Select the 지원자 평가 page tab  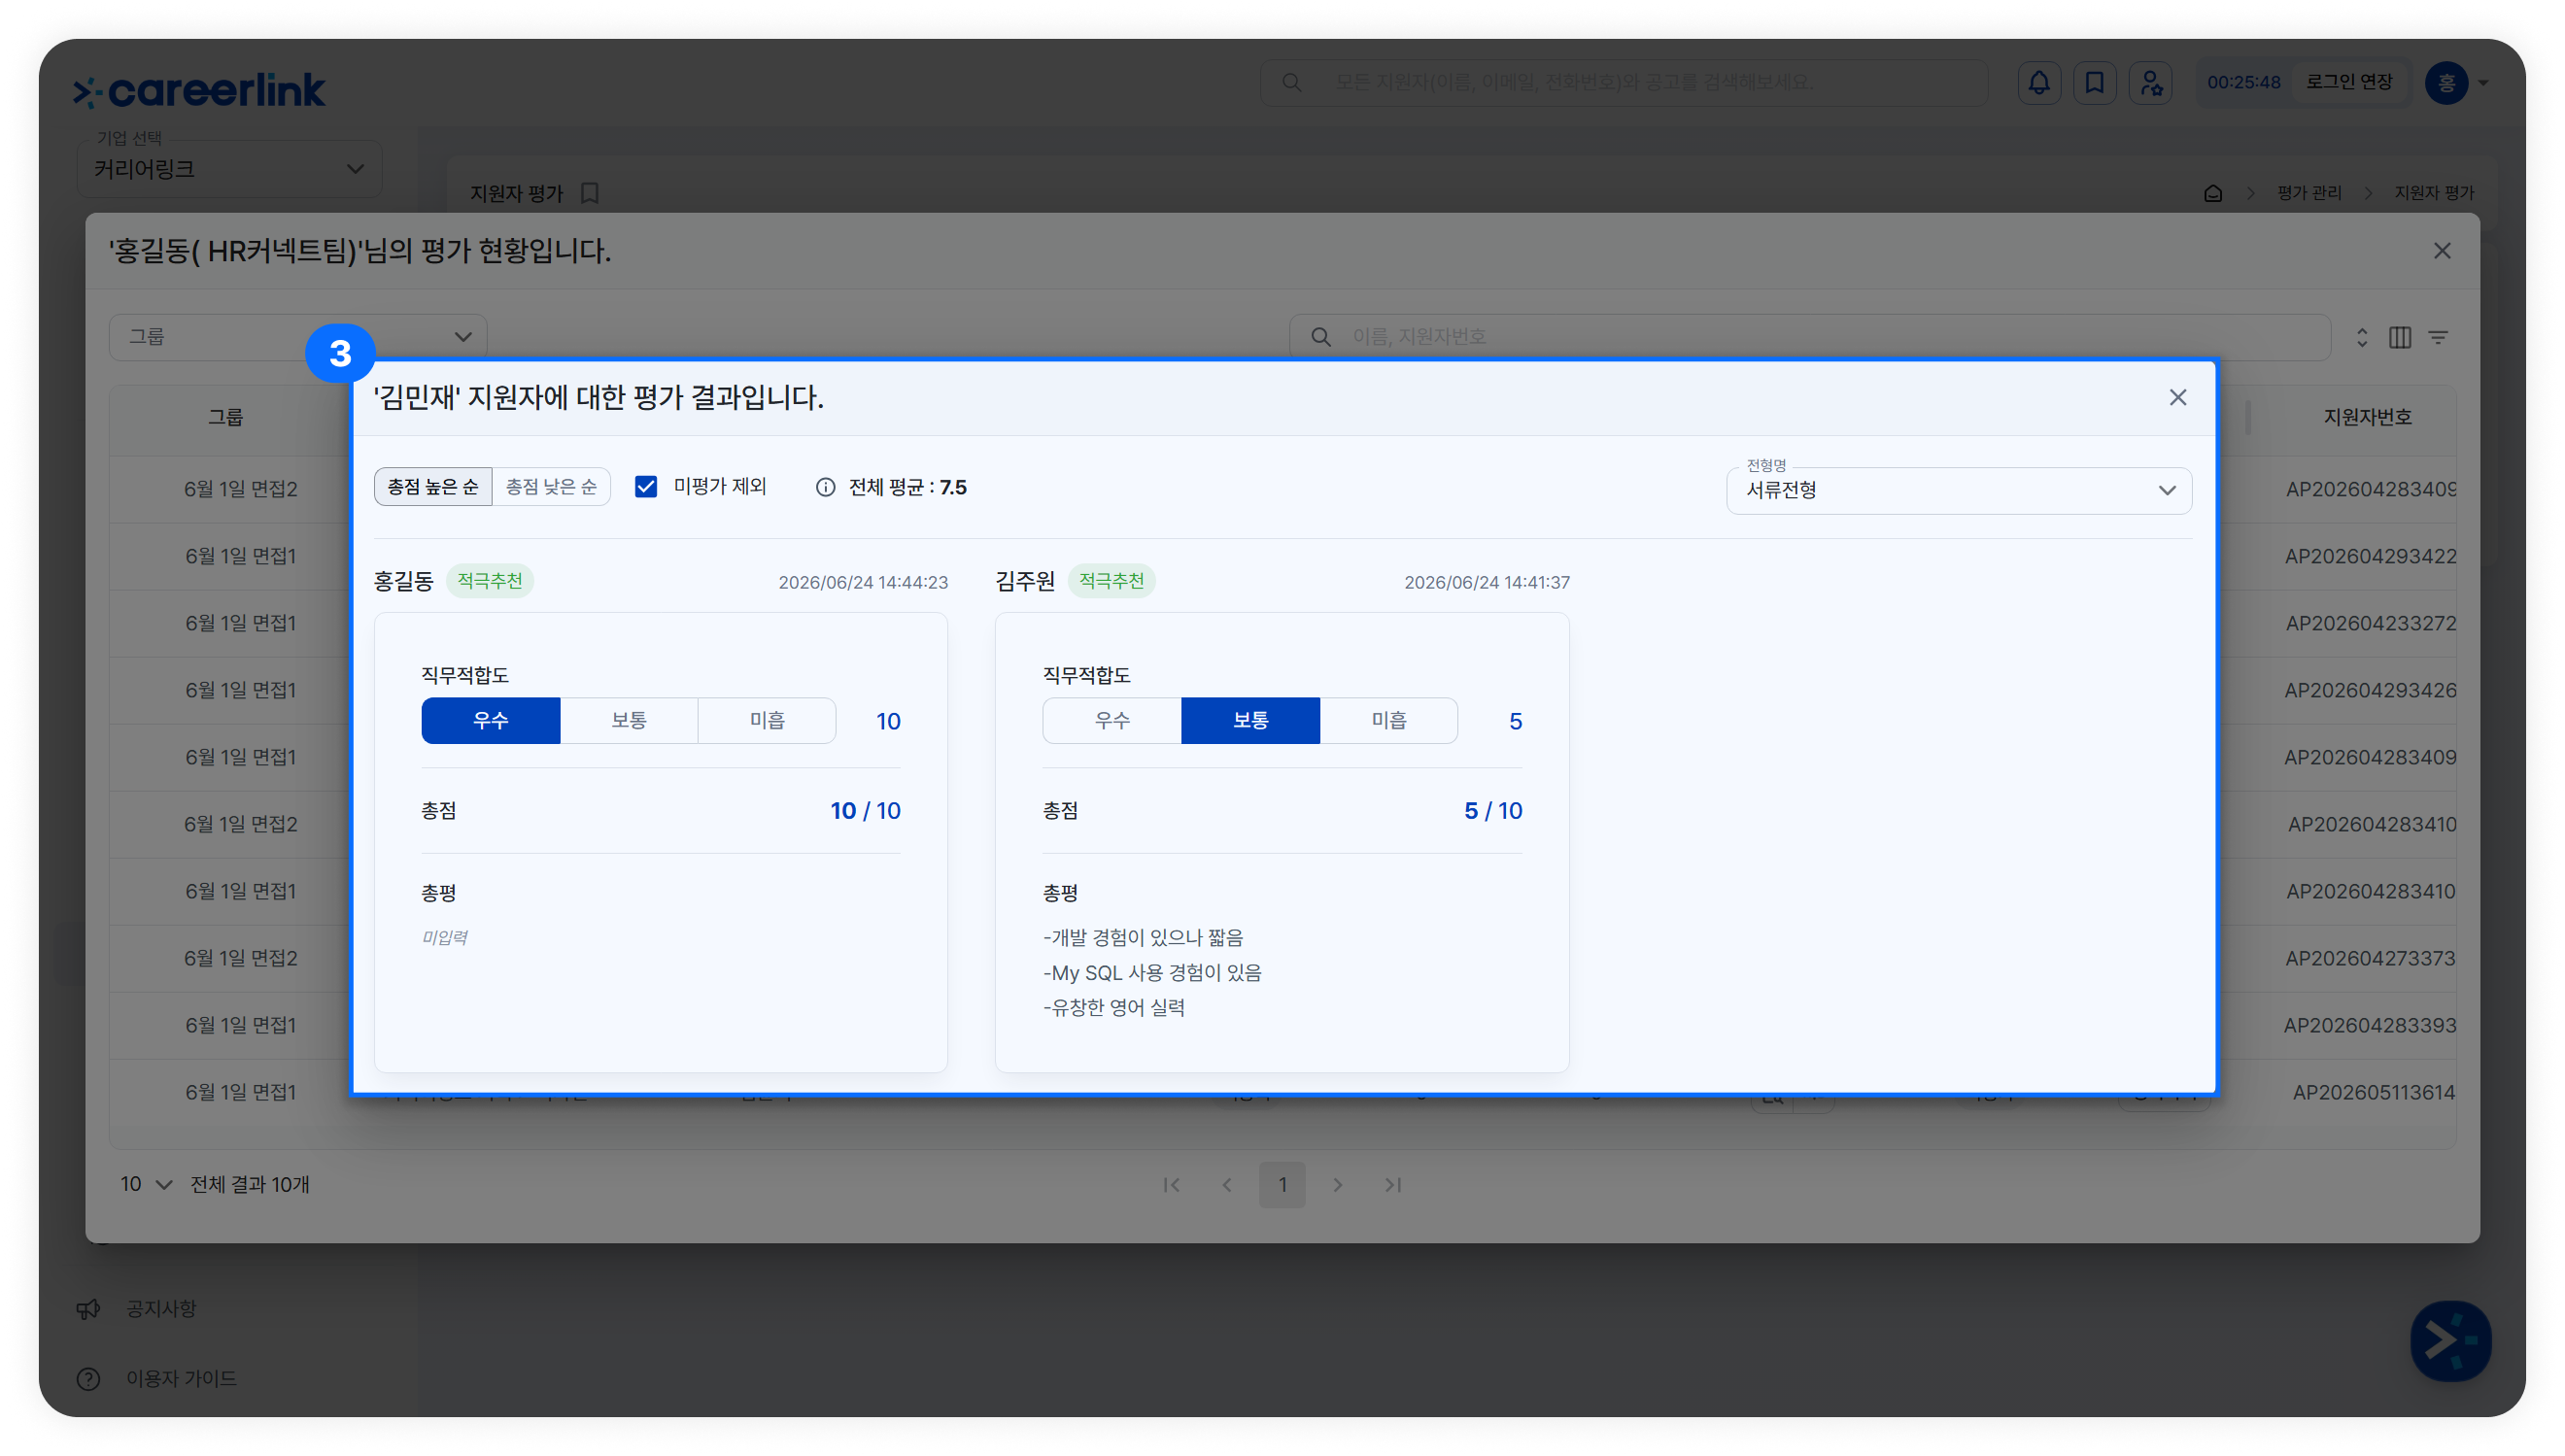point(517,193)
